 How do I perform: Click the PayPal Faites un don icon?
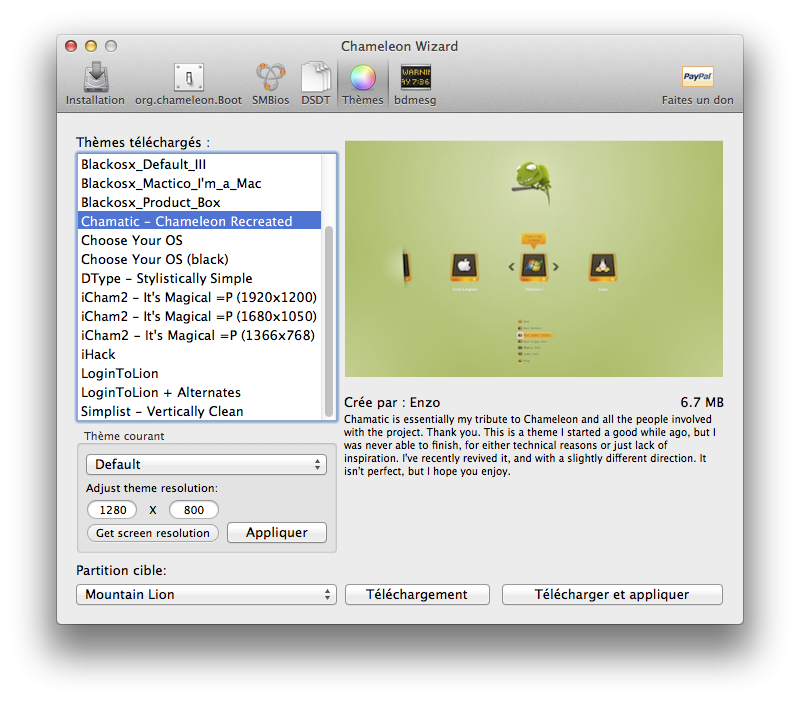click(697, 78)
